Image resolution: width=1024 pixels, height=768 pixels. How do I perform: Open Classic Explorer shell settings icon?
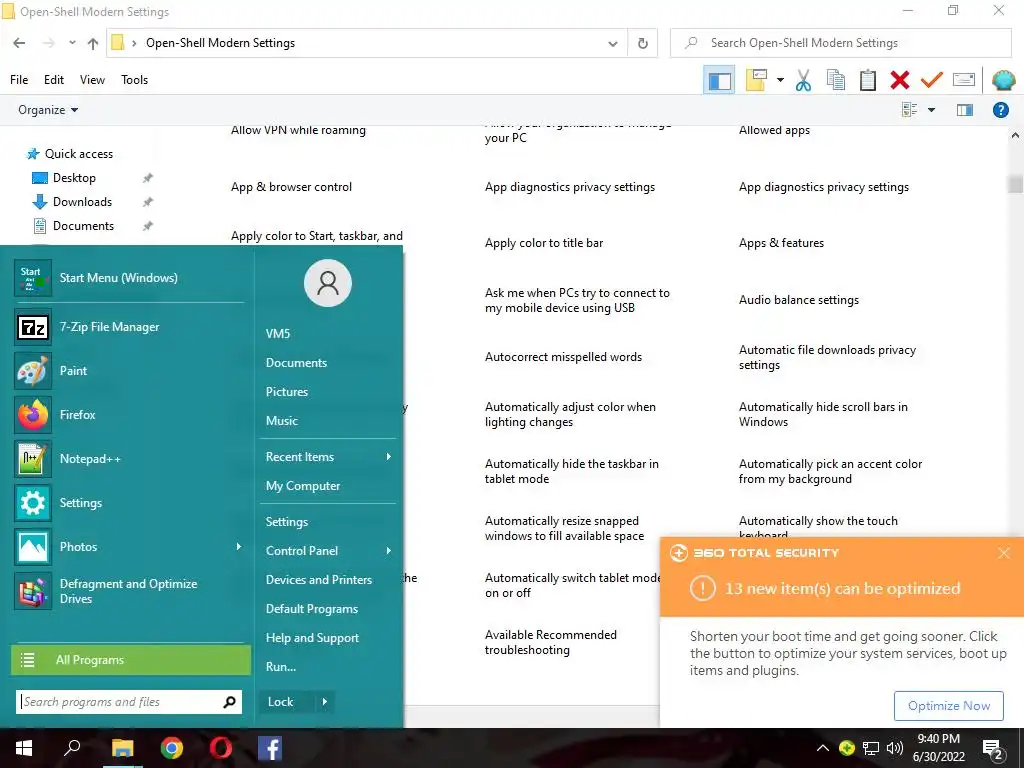1003,80
